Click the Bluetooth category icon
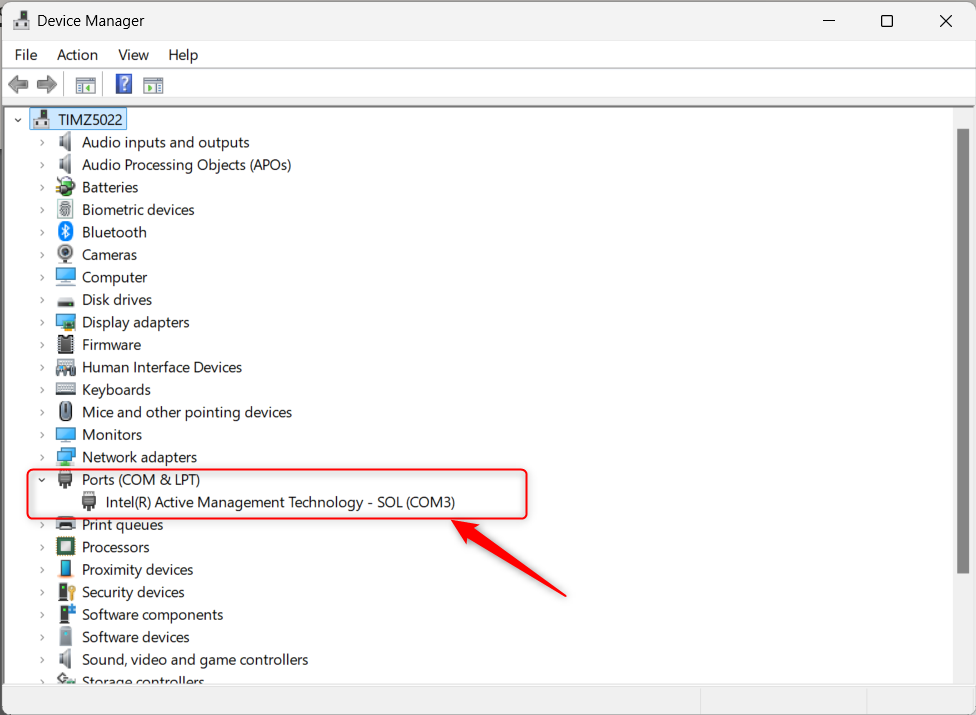 (63, 231)
